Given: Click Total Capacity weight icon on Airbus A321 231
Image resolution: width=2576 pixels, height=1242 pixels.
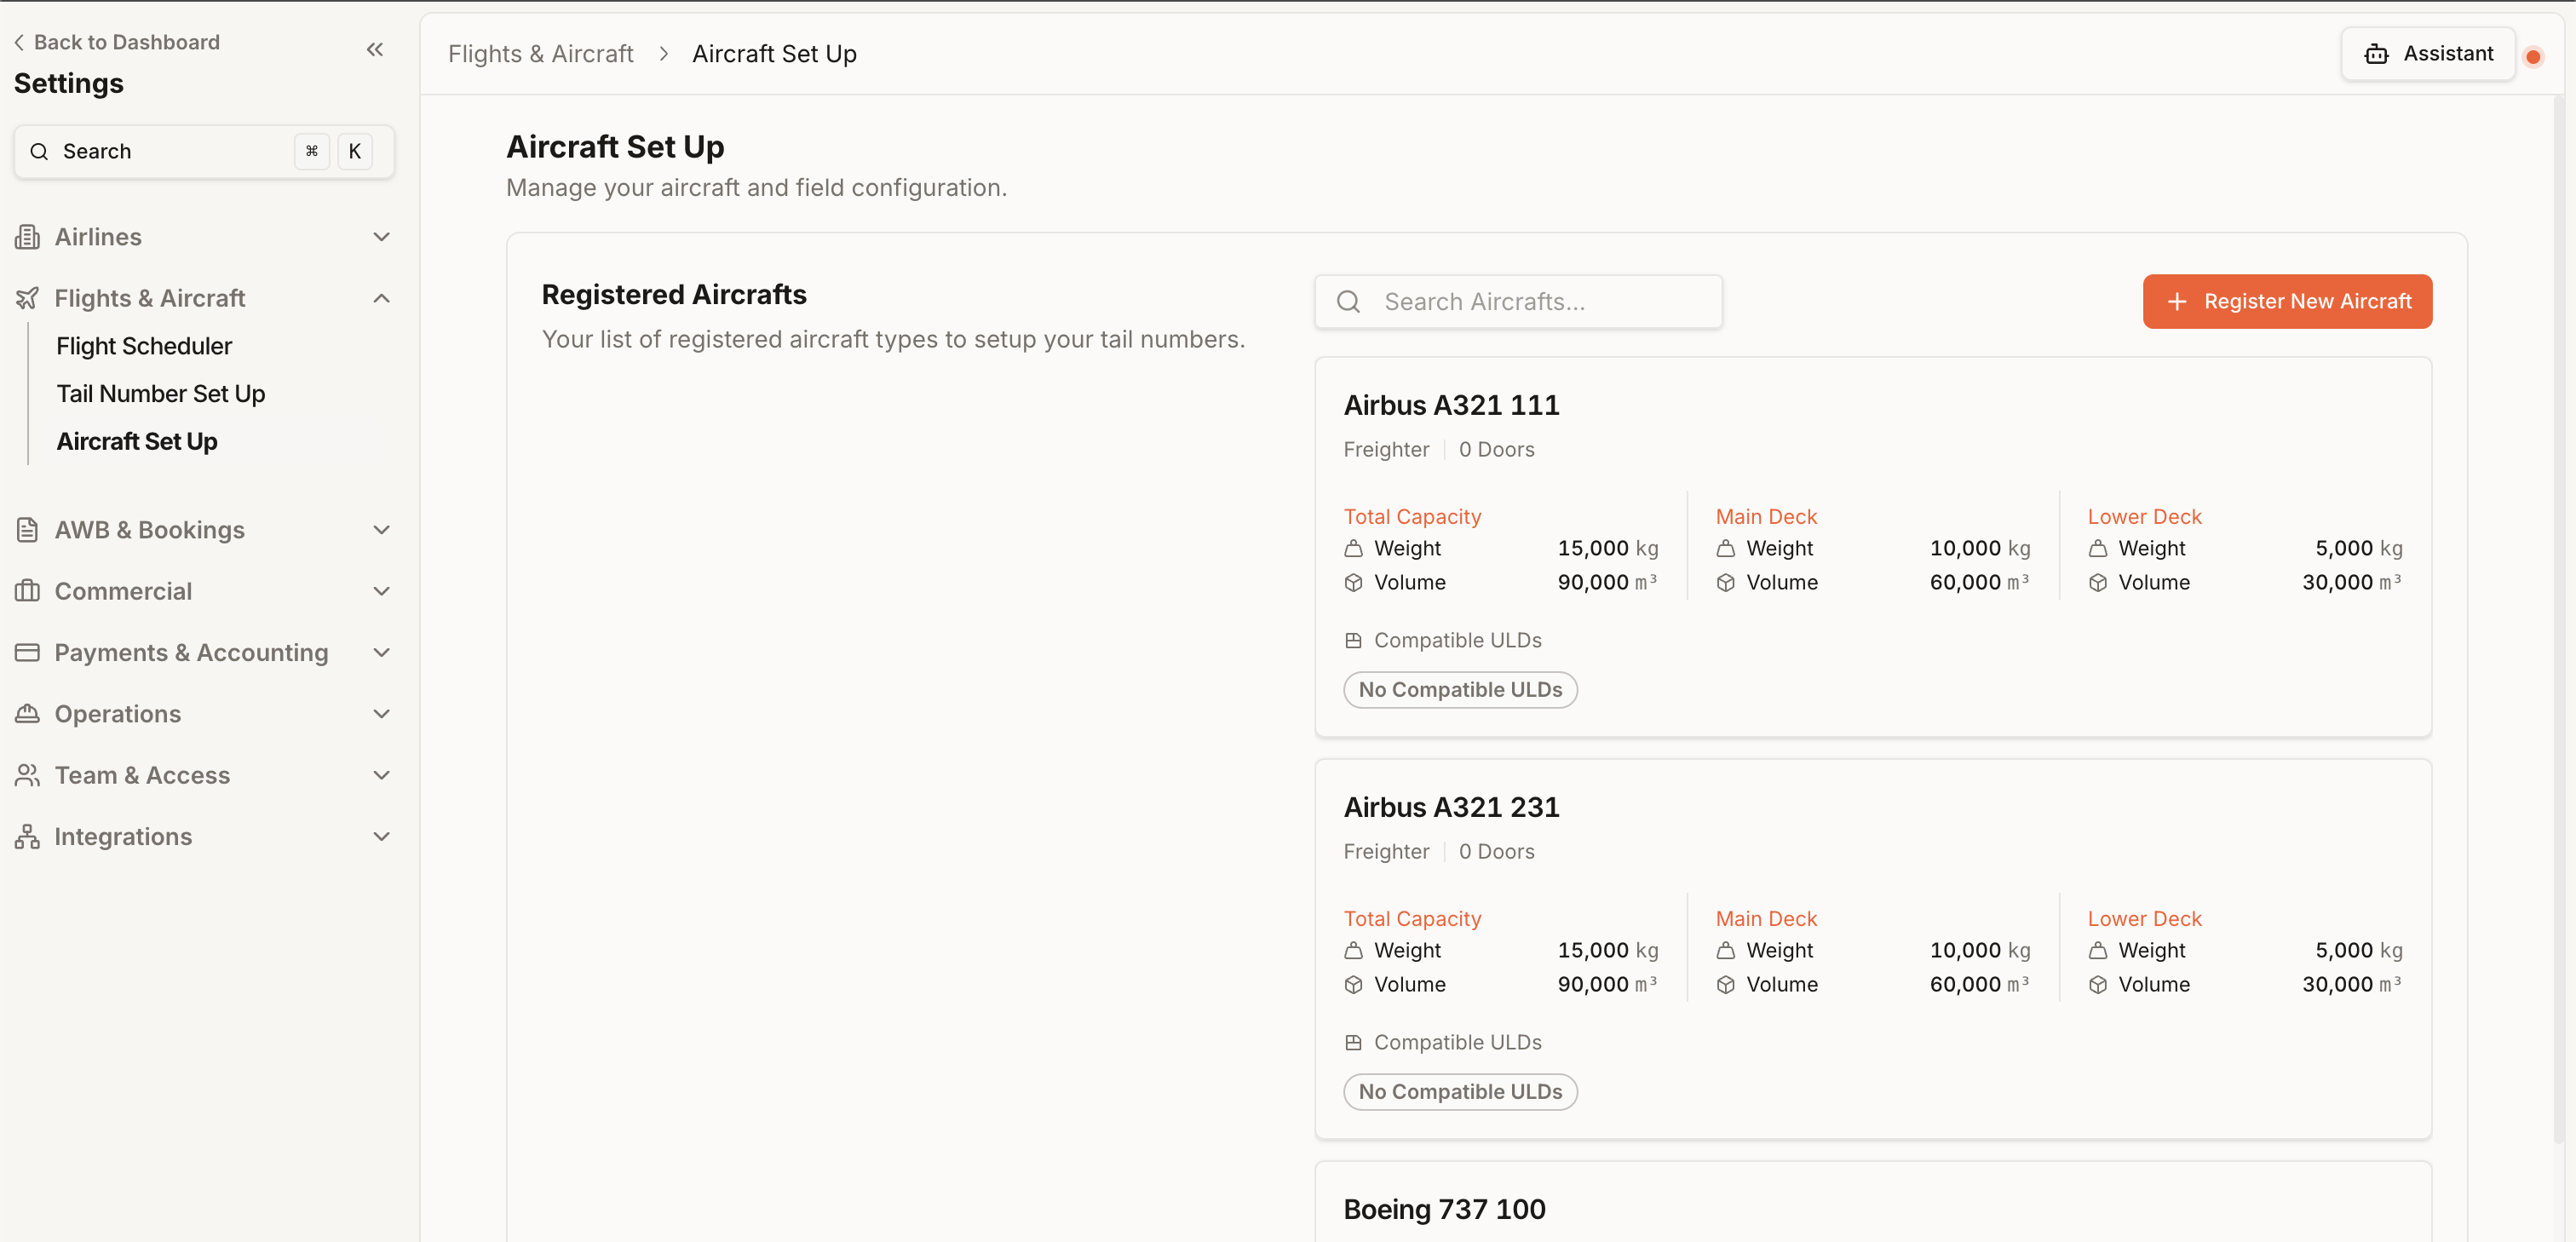Looking at the screenshot, I should [1353, 950].
